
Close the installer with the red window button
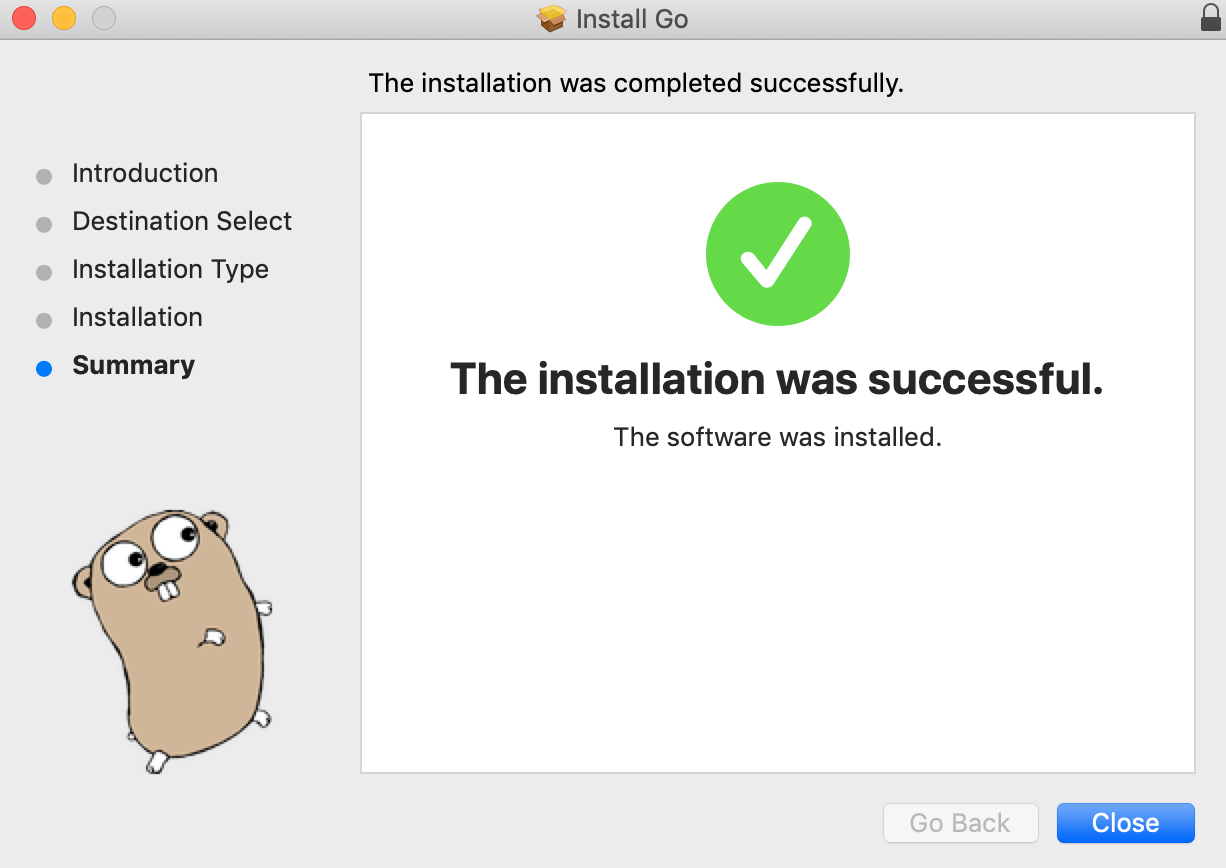pyautogui.click(x=24, y=18)
